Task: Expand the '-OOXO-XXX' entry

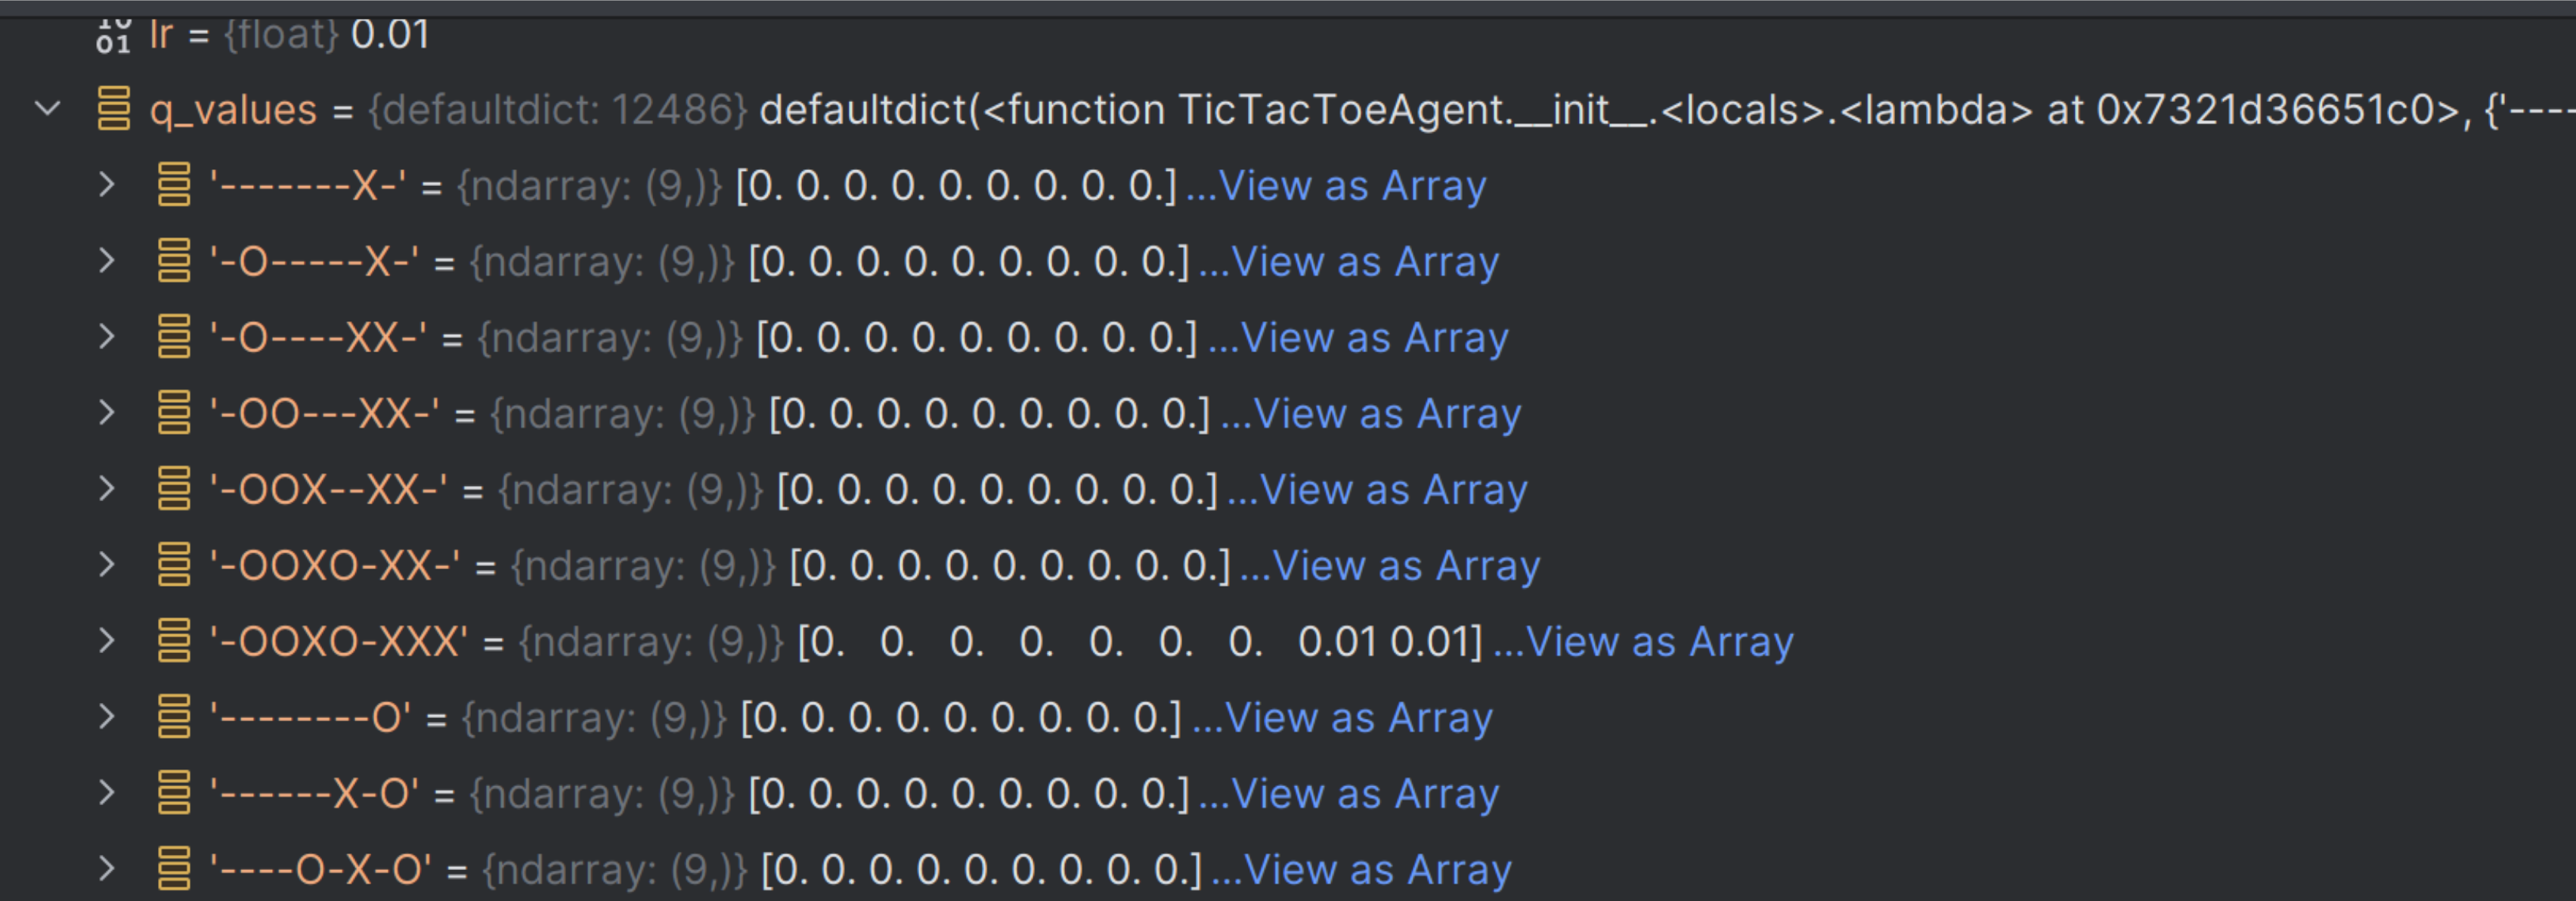Action: pos(107,640)
